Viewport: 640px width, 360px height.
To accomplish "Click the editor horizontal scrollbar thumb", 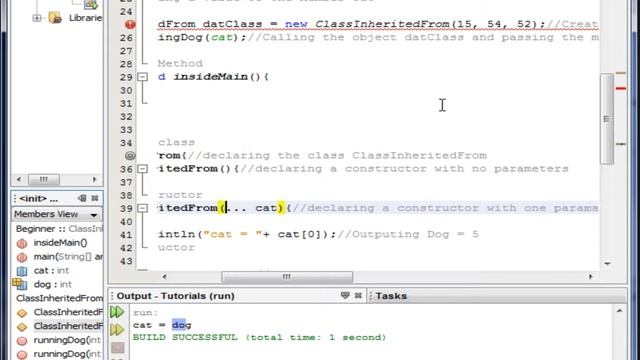I will point(287,277).
